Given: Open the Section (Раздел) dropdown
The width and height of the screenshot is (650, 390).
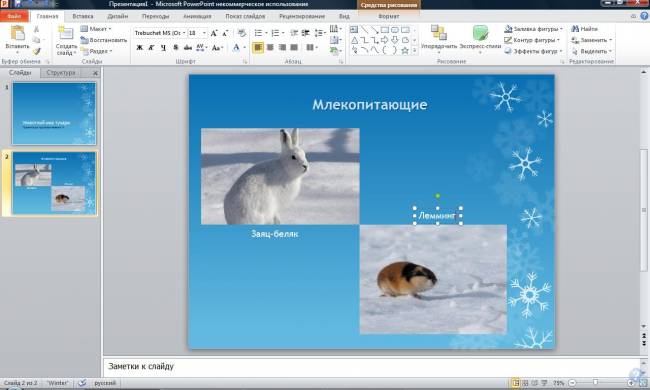Looking at the screenshot, I should pos(97,51).
